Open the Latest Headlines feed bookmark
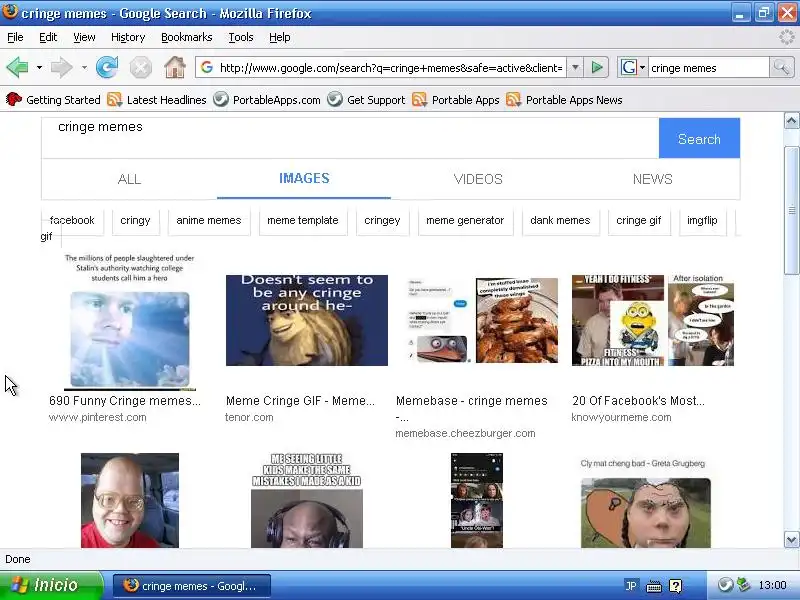This screenshot has height=600, width=800. click(x=157, y=99)
